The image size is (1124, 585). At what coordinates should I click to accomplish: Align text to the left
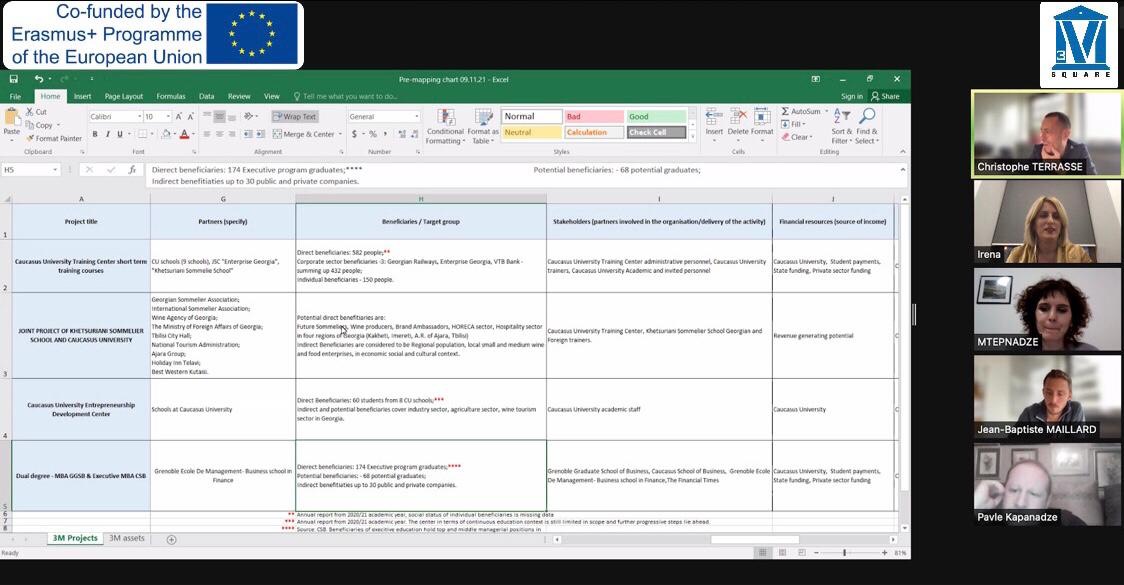pos(207,134)
